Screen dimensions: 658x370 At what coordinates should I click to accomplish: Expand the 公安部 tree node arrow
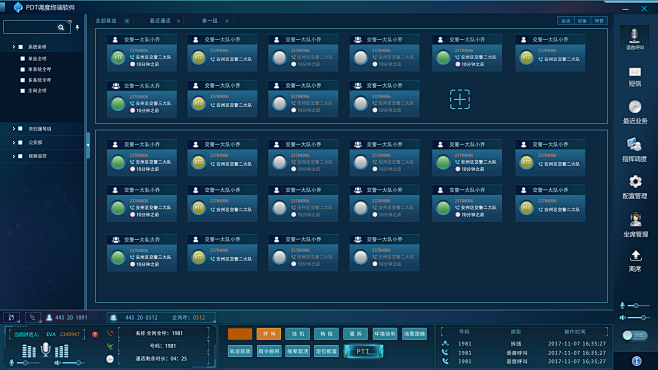point(13,143)
